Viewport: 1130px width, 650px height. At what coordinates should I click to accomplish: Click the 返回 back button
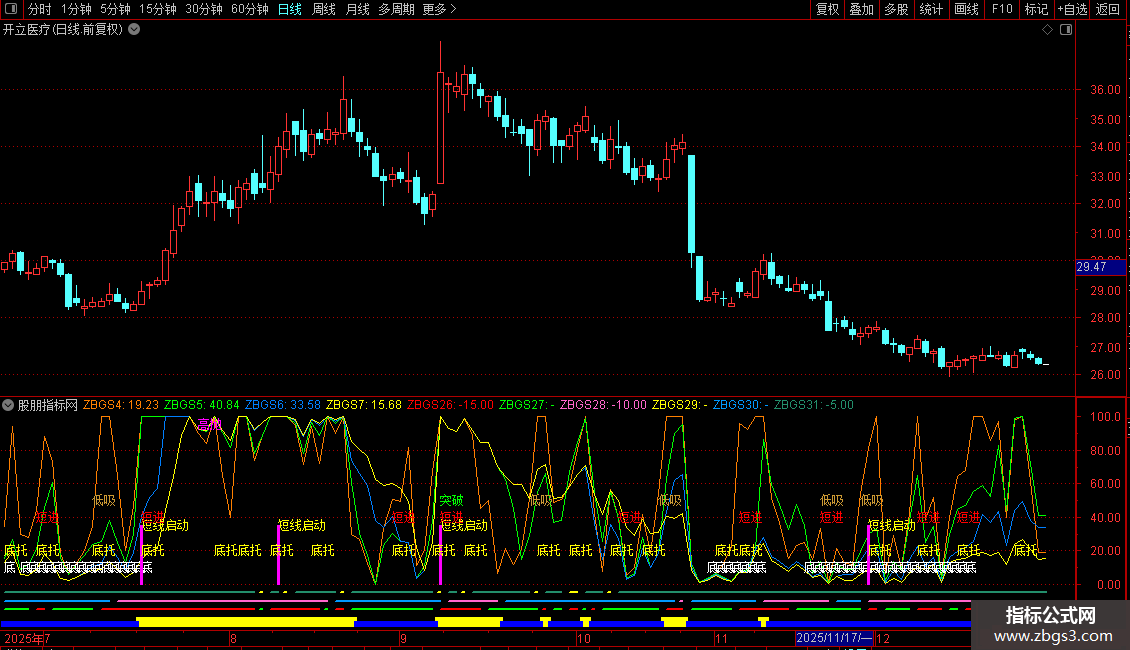1108,9
